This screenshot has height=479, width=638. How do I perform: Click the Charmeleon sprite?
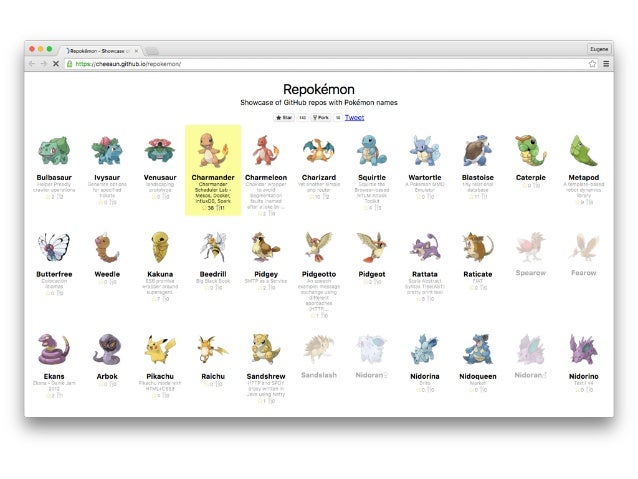click(266, 151)
